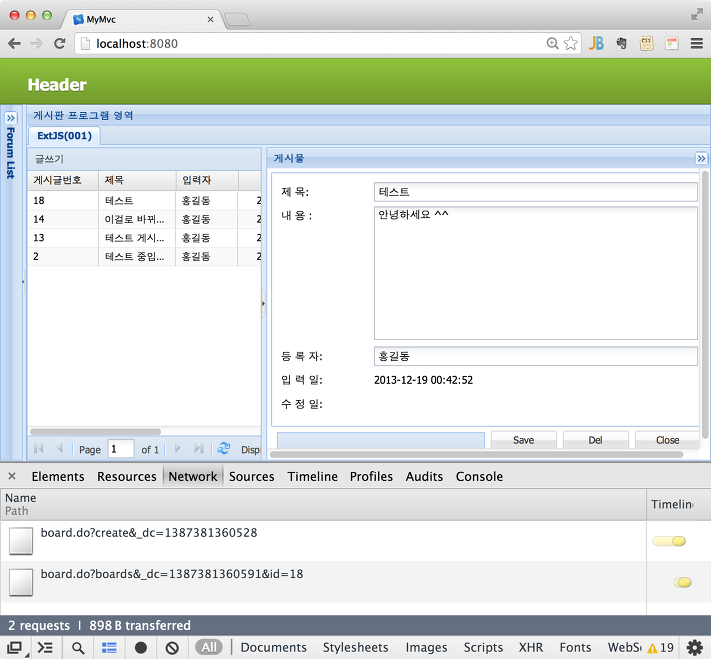Open the Audits DevTools tab

tap(424, 476)
